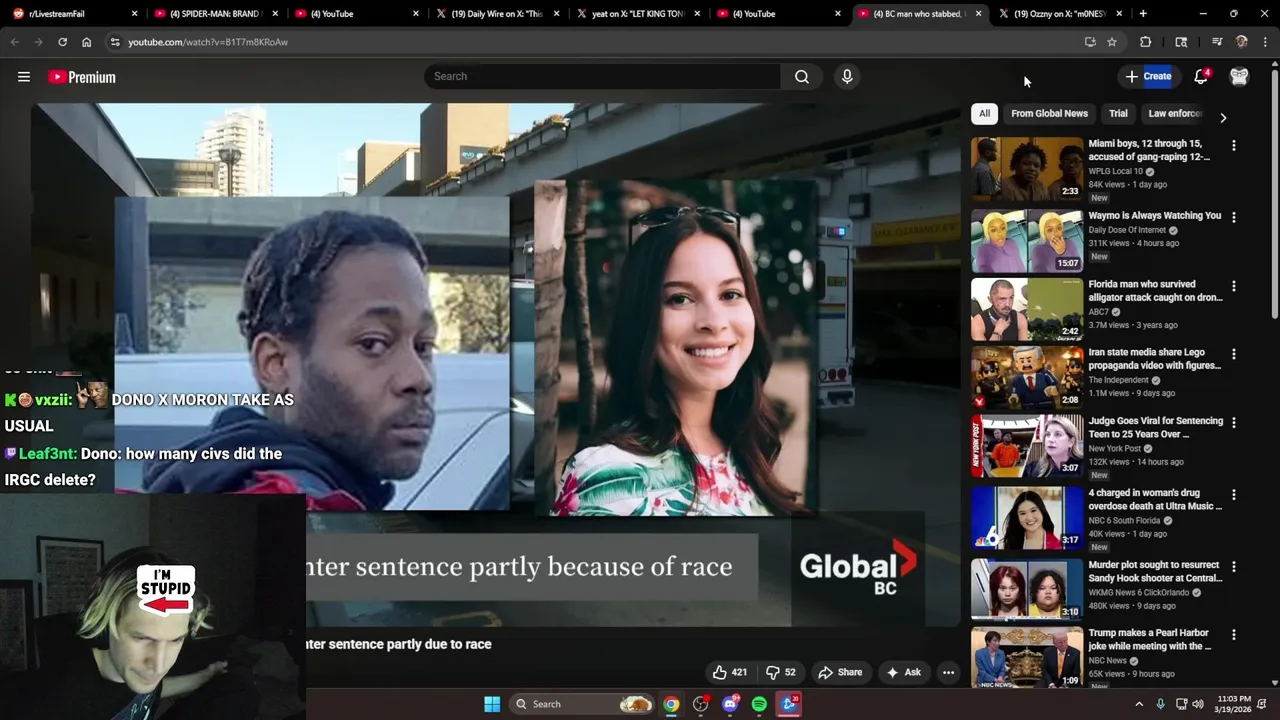Click the Ask button

[x=903, y=672]
